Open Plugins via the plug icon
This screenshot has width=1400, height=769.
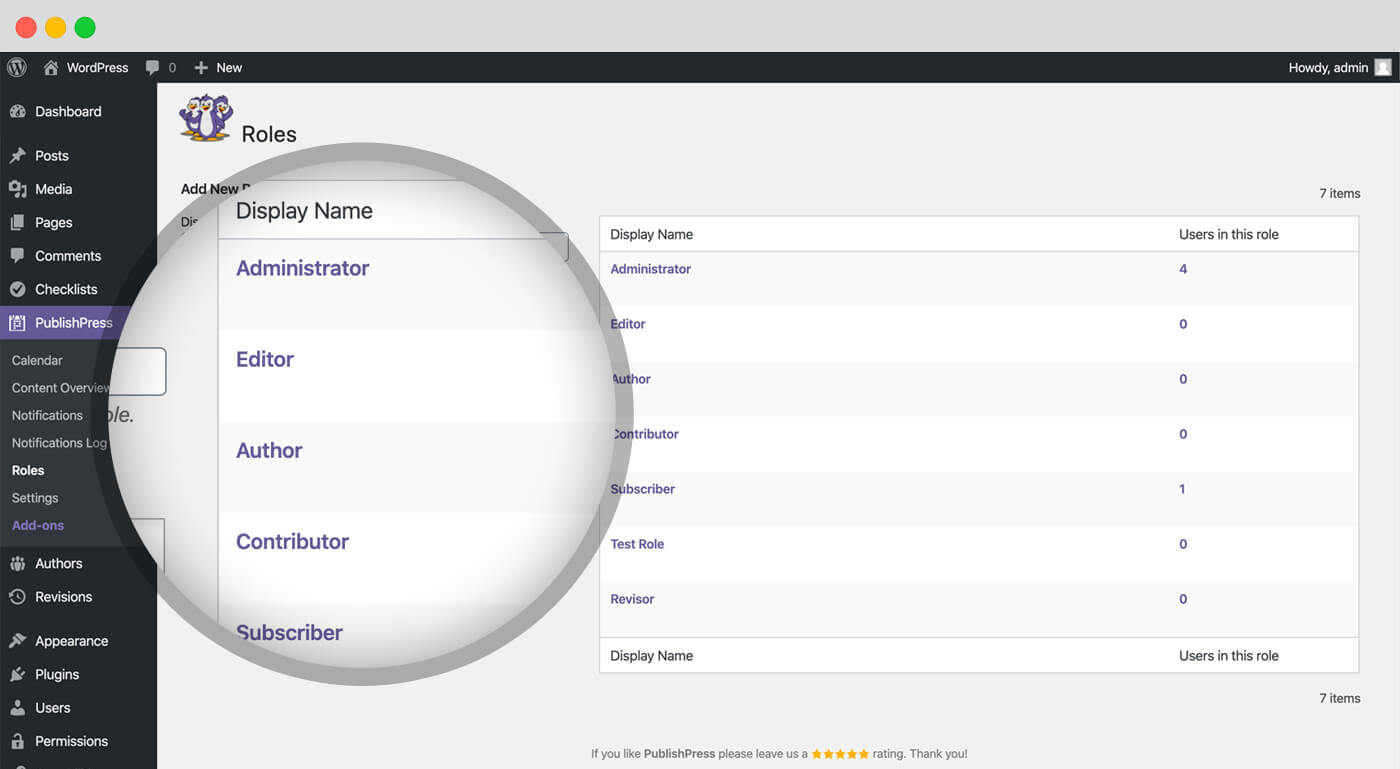pos(17,674)
